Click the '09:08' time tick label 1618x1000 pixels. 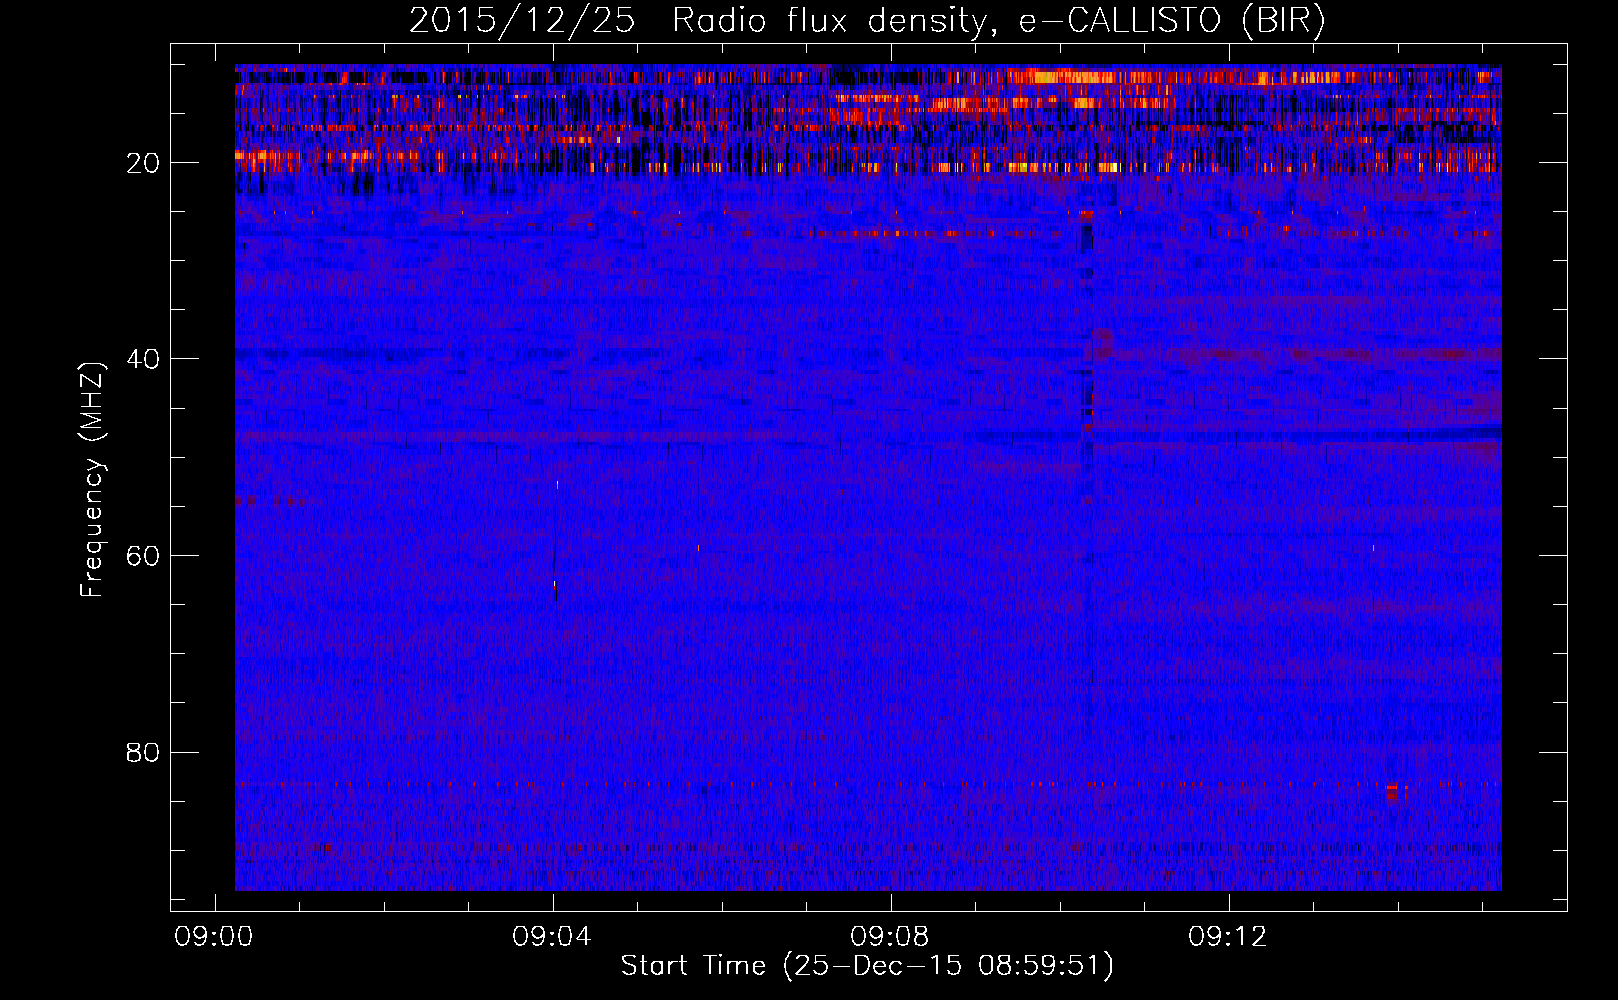tap(890, 937)
